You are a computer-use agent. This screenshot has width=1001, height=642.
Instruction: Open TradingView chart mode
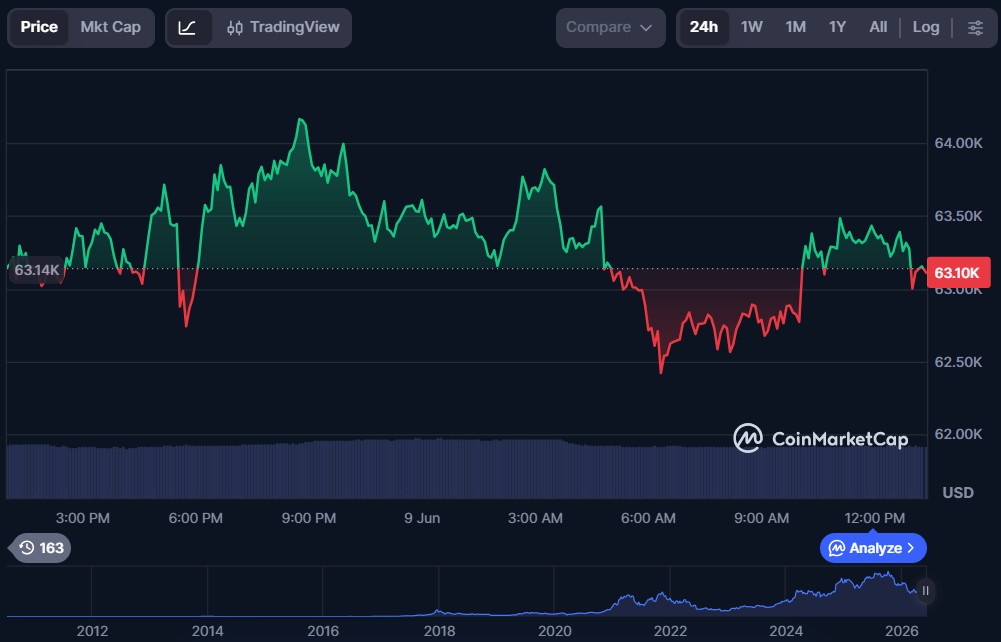point(283,27)
